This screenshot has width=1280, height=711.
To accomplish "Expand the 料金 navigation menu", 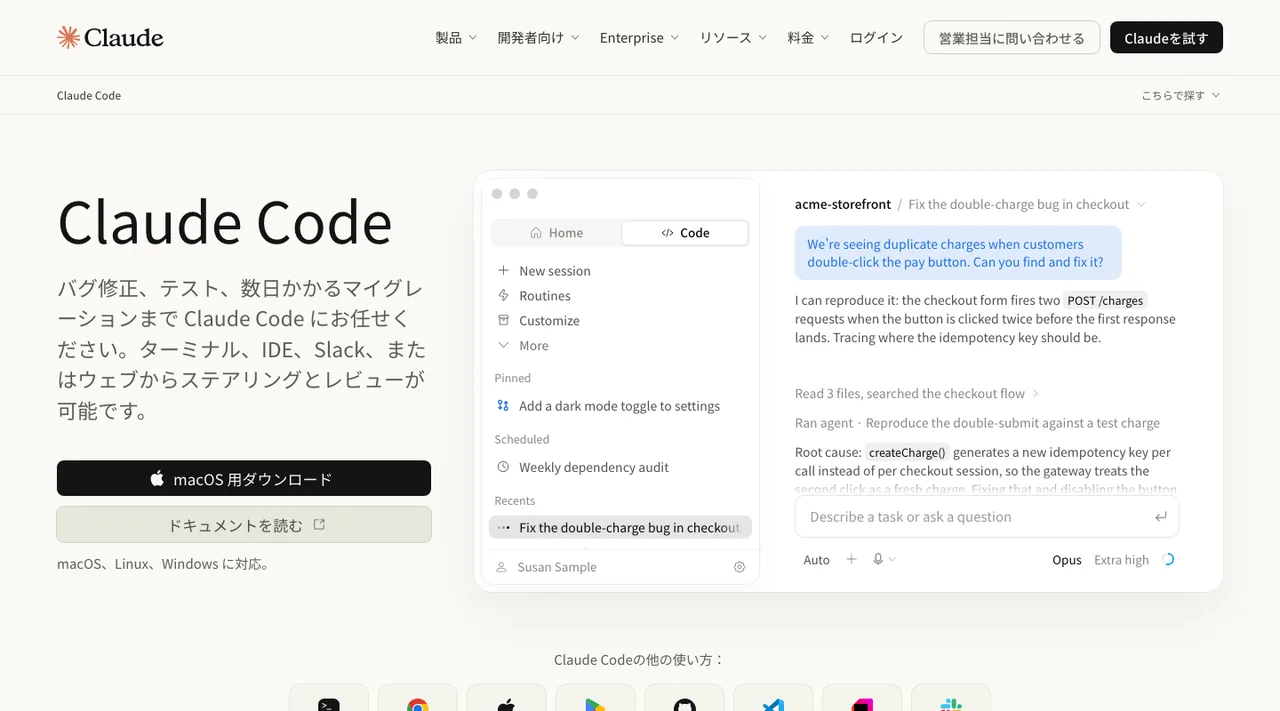I will [808, 38].
